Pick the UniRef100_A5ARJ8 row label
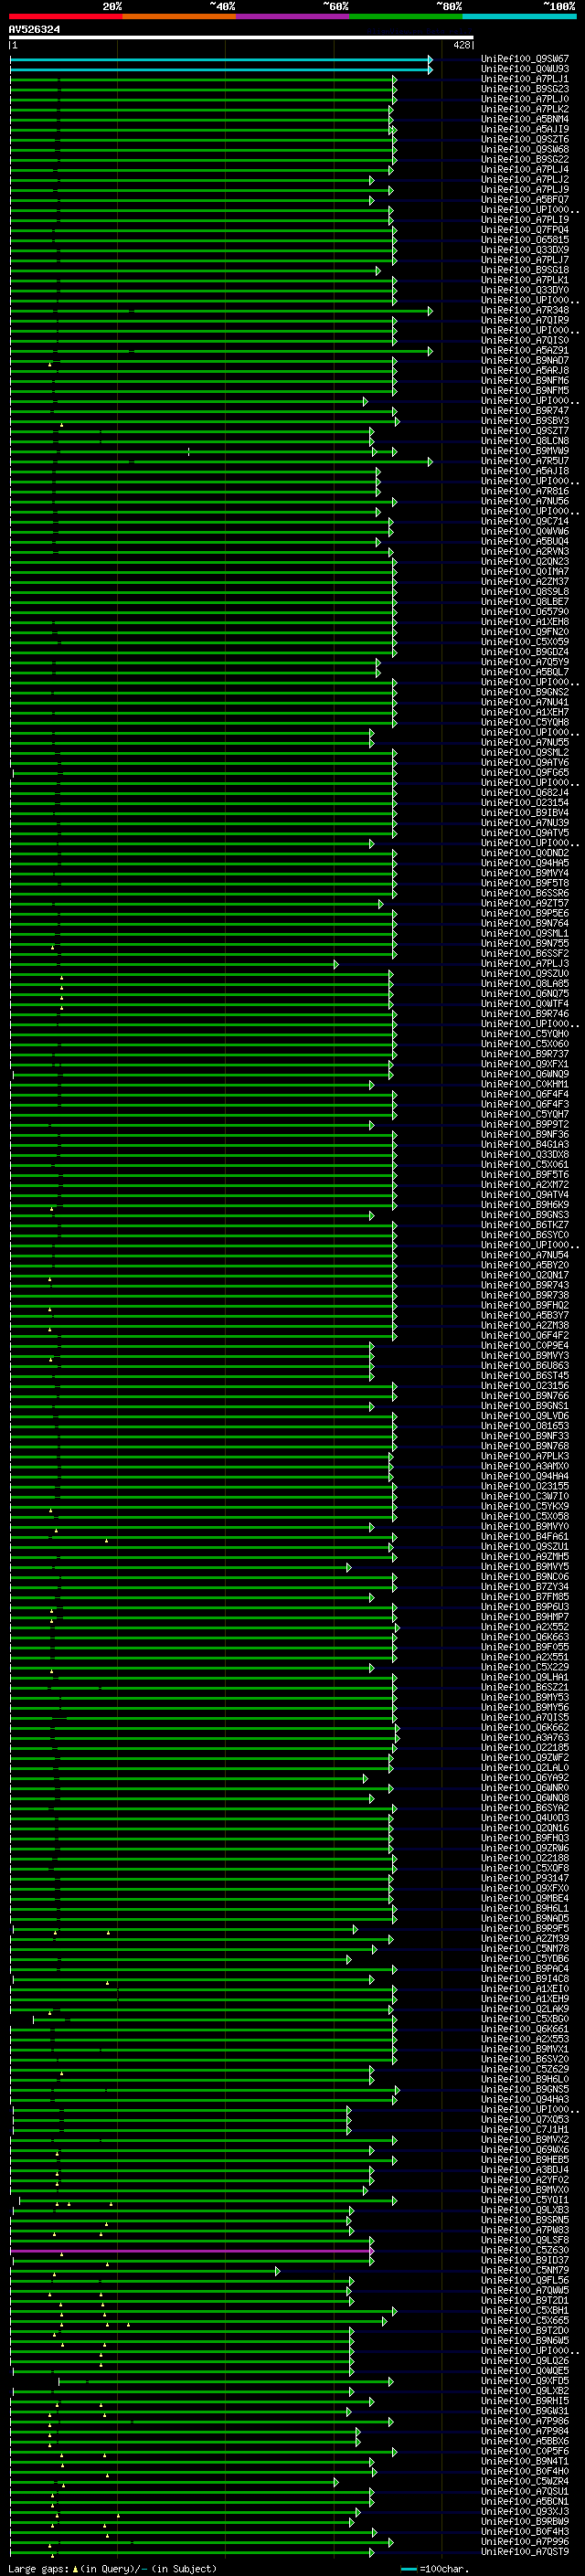Image resolution: width=585 pixels, height=2576 pixels. tap(525, 371)
